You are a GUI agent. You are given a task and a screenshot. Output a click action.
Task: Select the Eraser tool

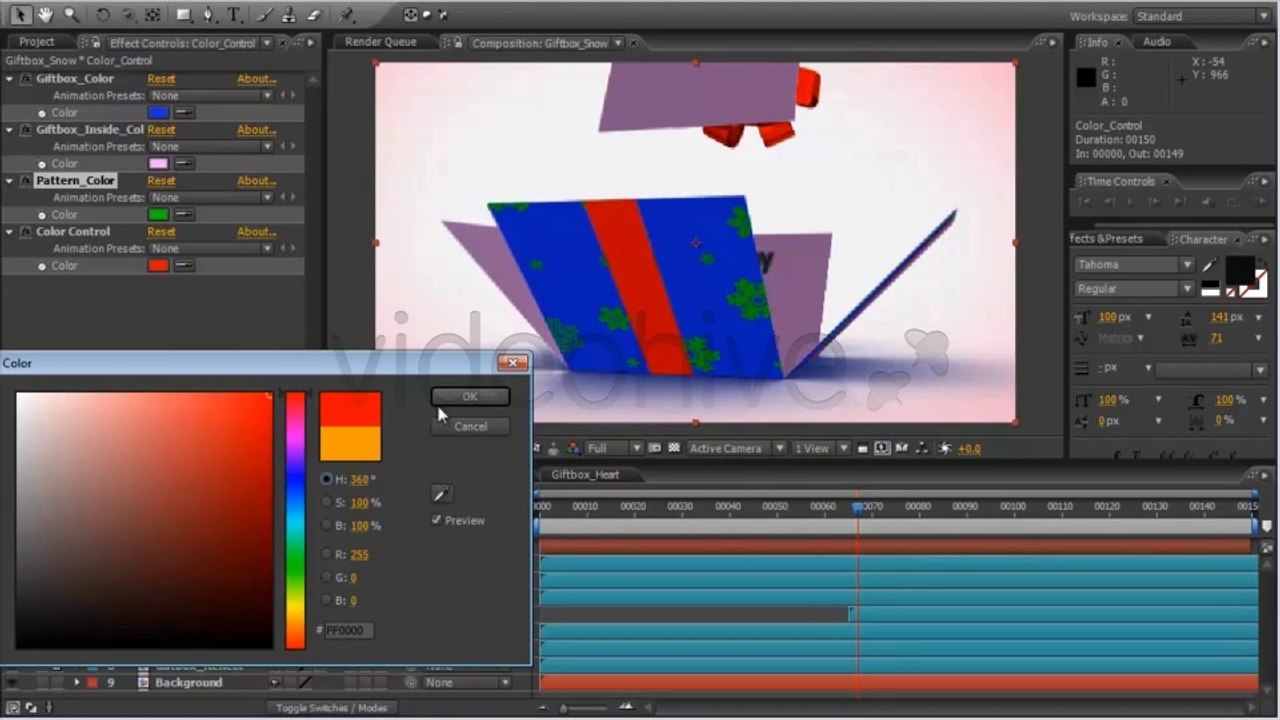tap(314, 14)
